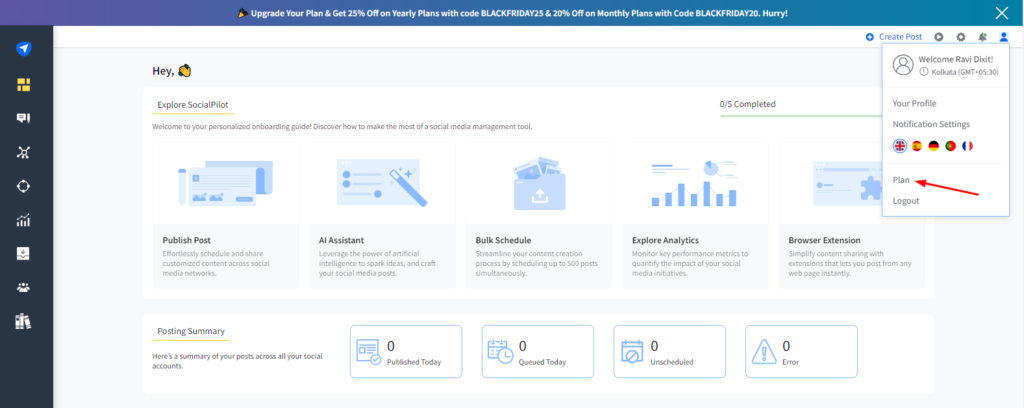
Task: Select the Portuguese flag language
Action: pos(951,146)
